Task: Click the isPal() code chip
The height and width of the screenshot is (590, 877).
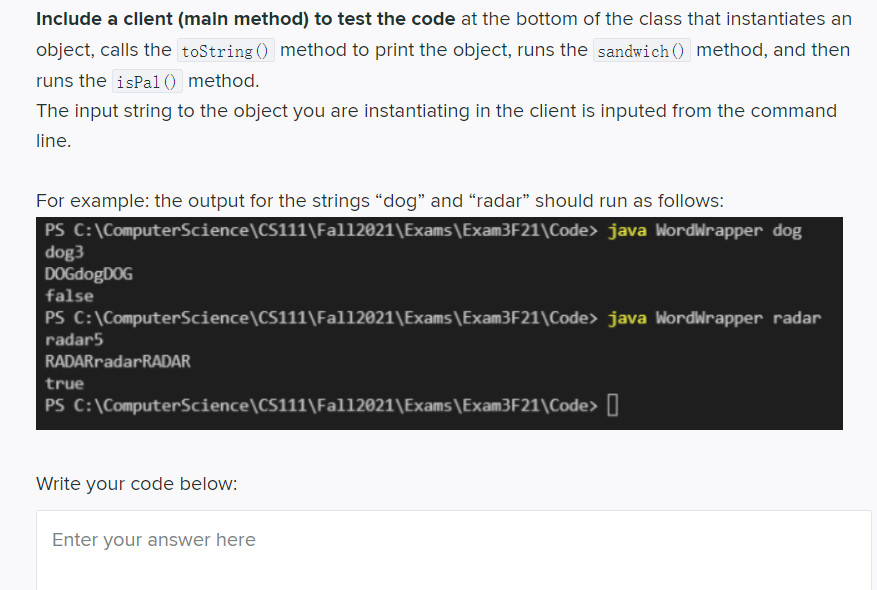Action: point(147,82)
